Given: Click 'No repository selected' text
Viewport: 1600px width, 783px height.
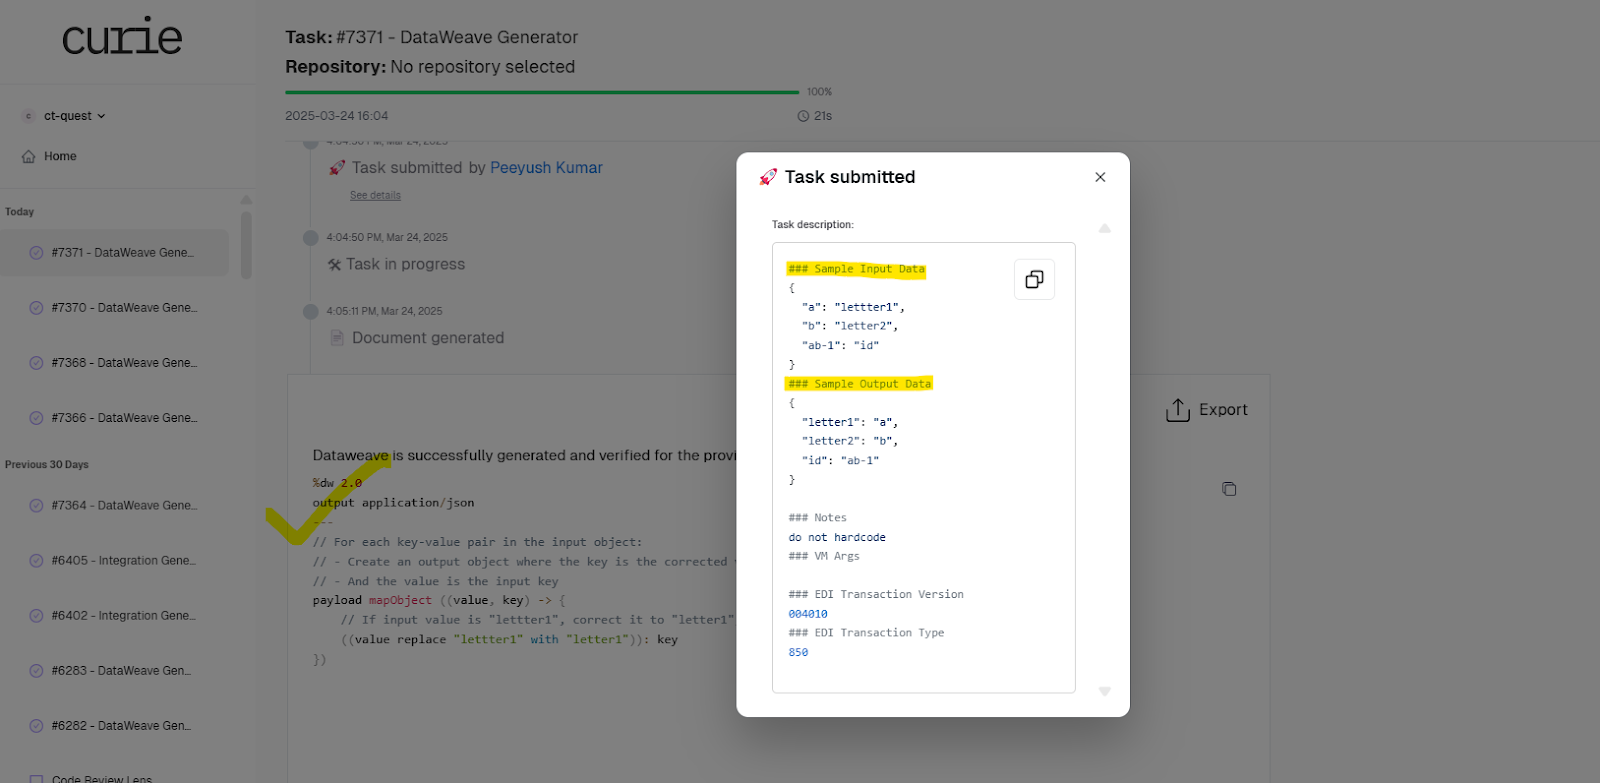Looking at the screenshot, I should [x=483, y=67].
